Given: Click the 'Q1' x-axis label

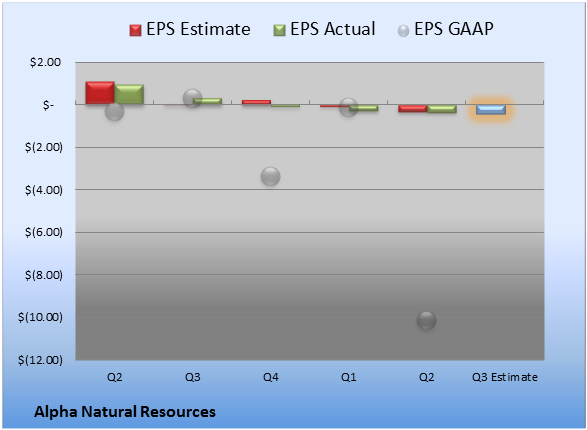Looking at the screenshot, I should [x=349, y=377].
